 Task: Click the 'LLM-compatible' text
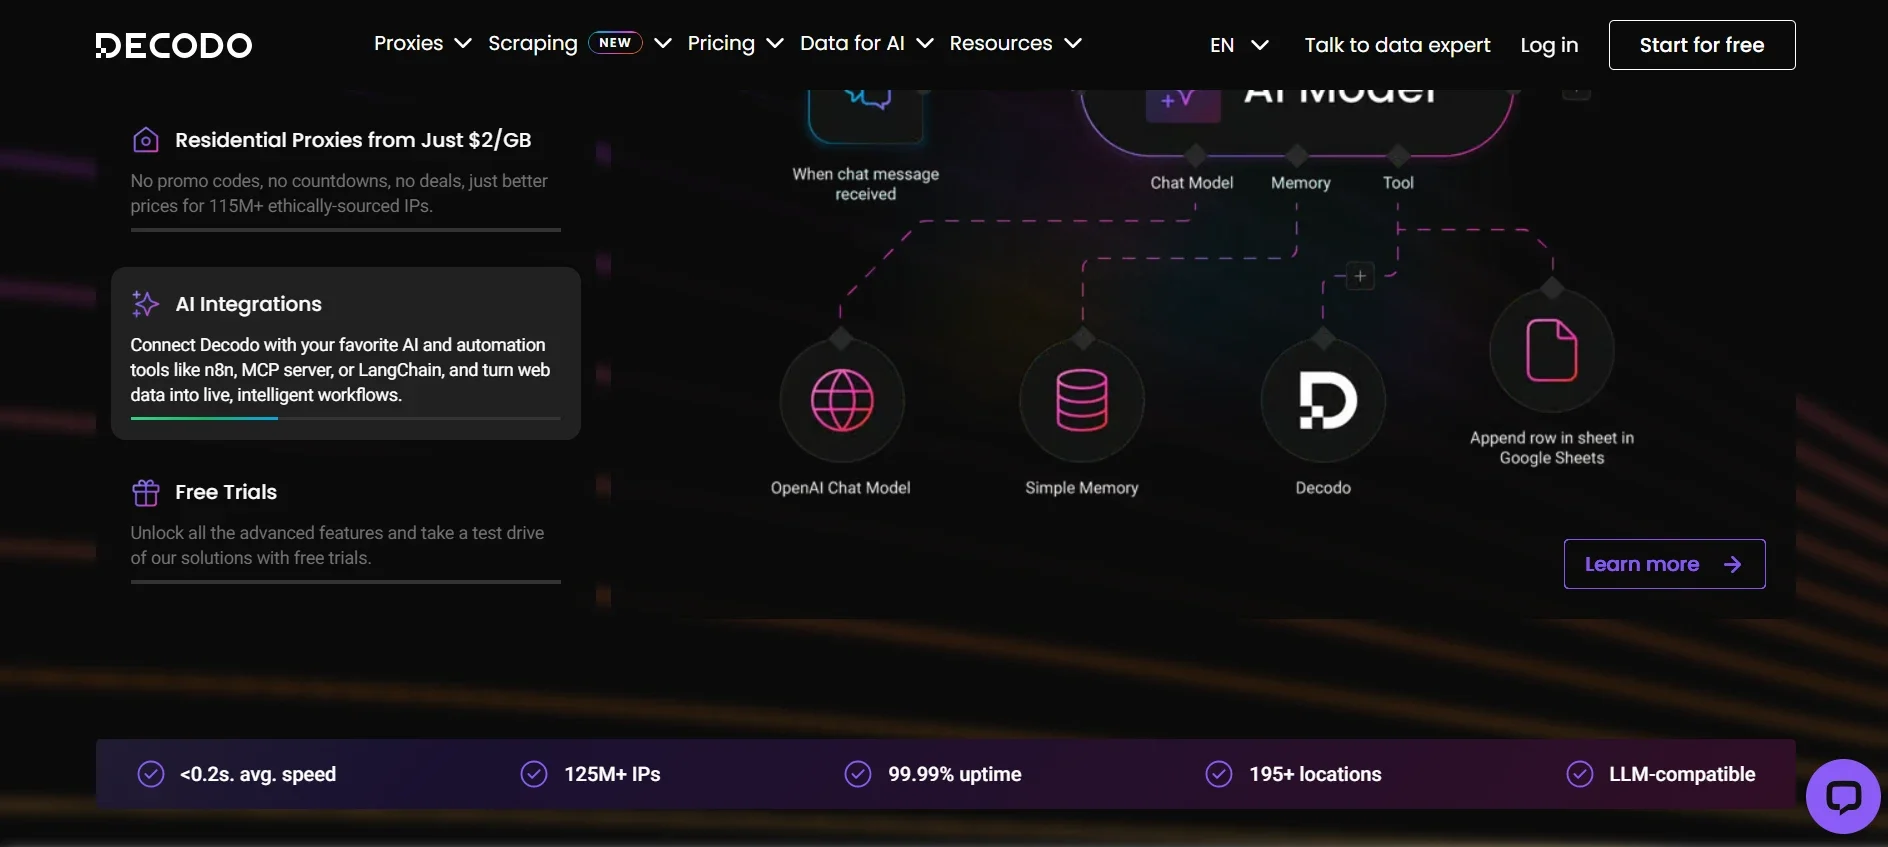coord(1682,774)
